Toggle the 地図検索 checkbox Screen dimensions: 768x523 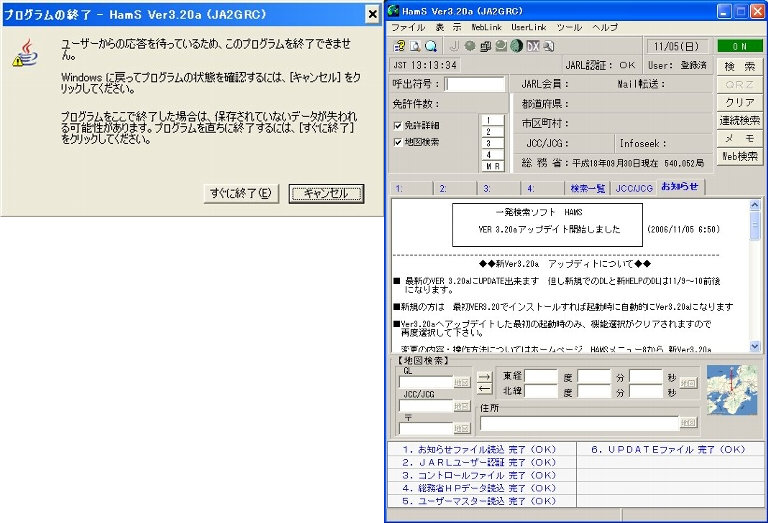(x=398, y=143)
